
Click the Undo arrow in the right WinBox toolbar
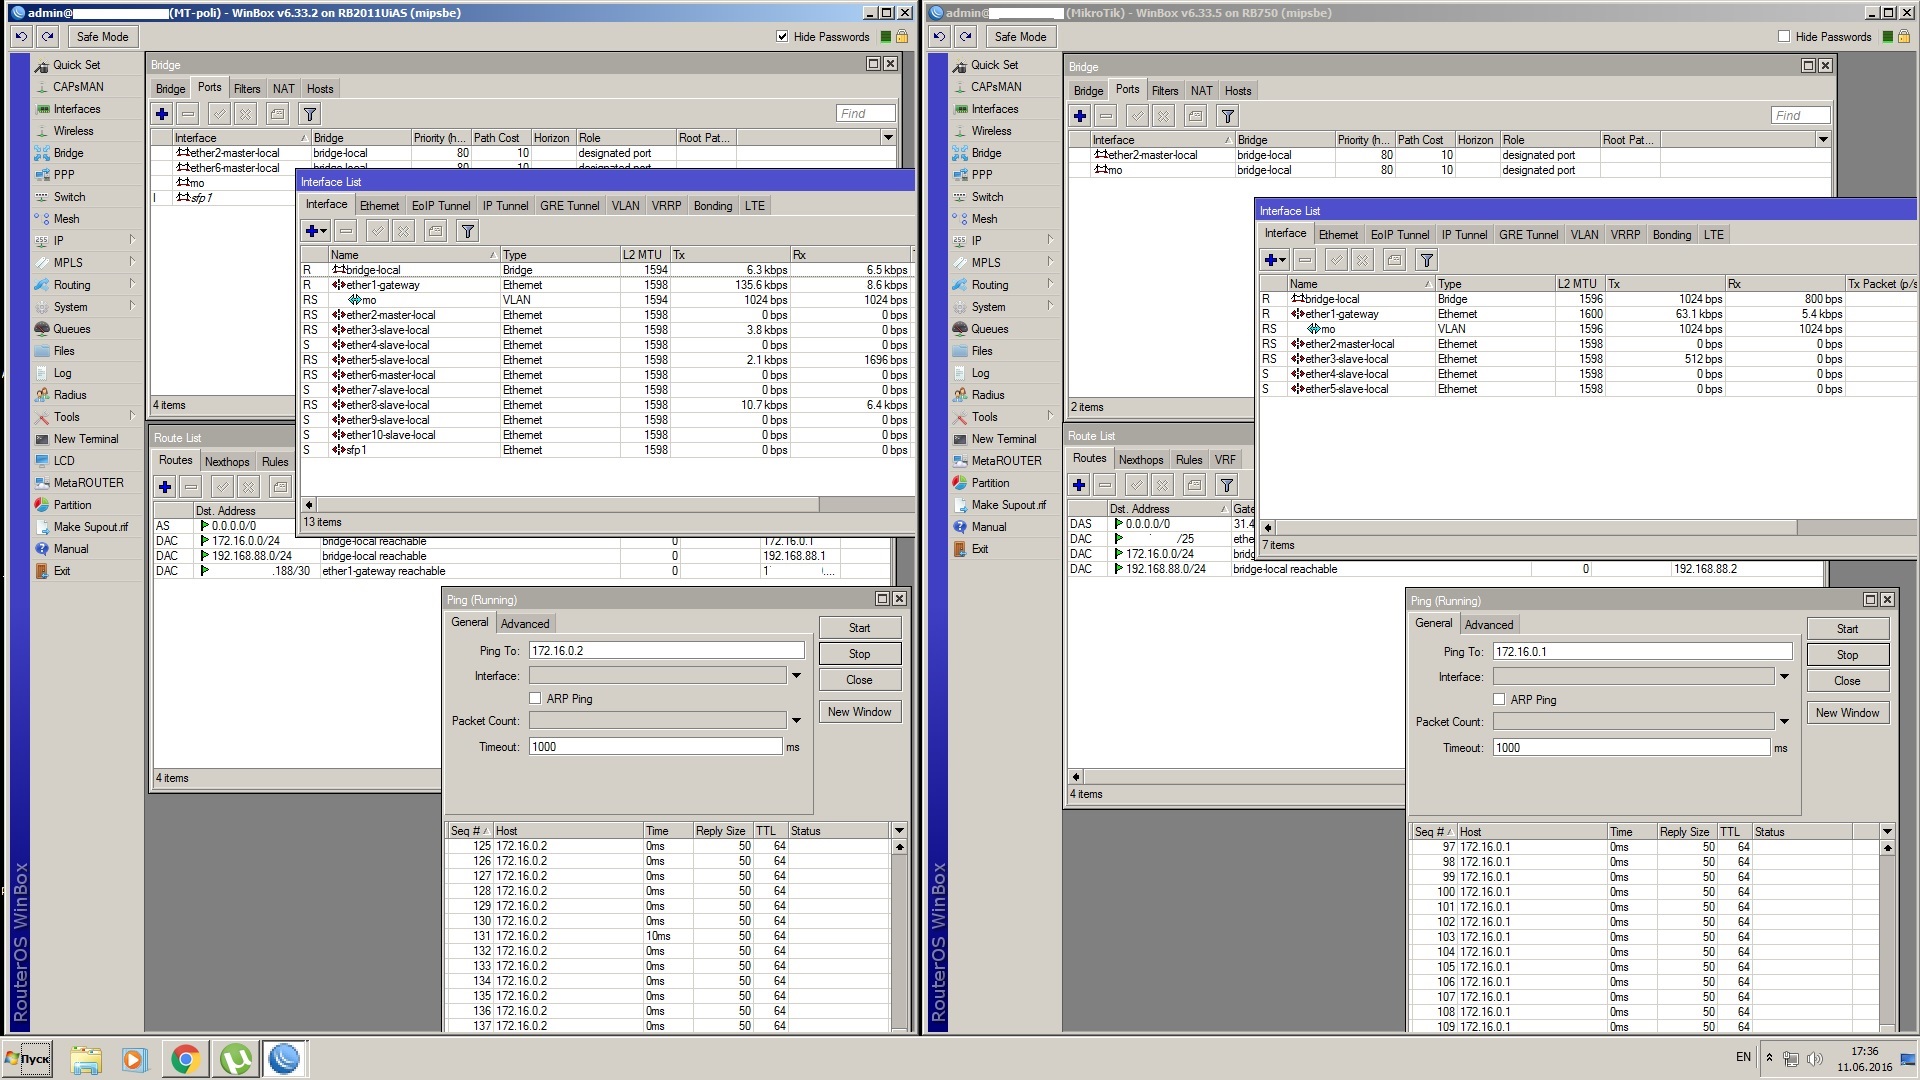[939, 37]
